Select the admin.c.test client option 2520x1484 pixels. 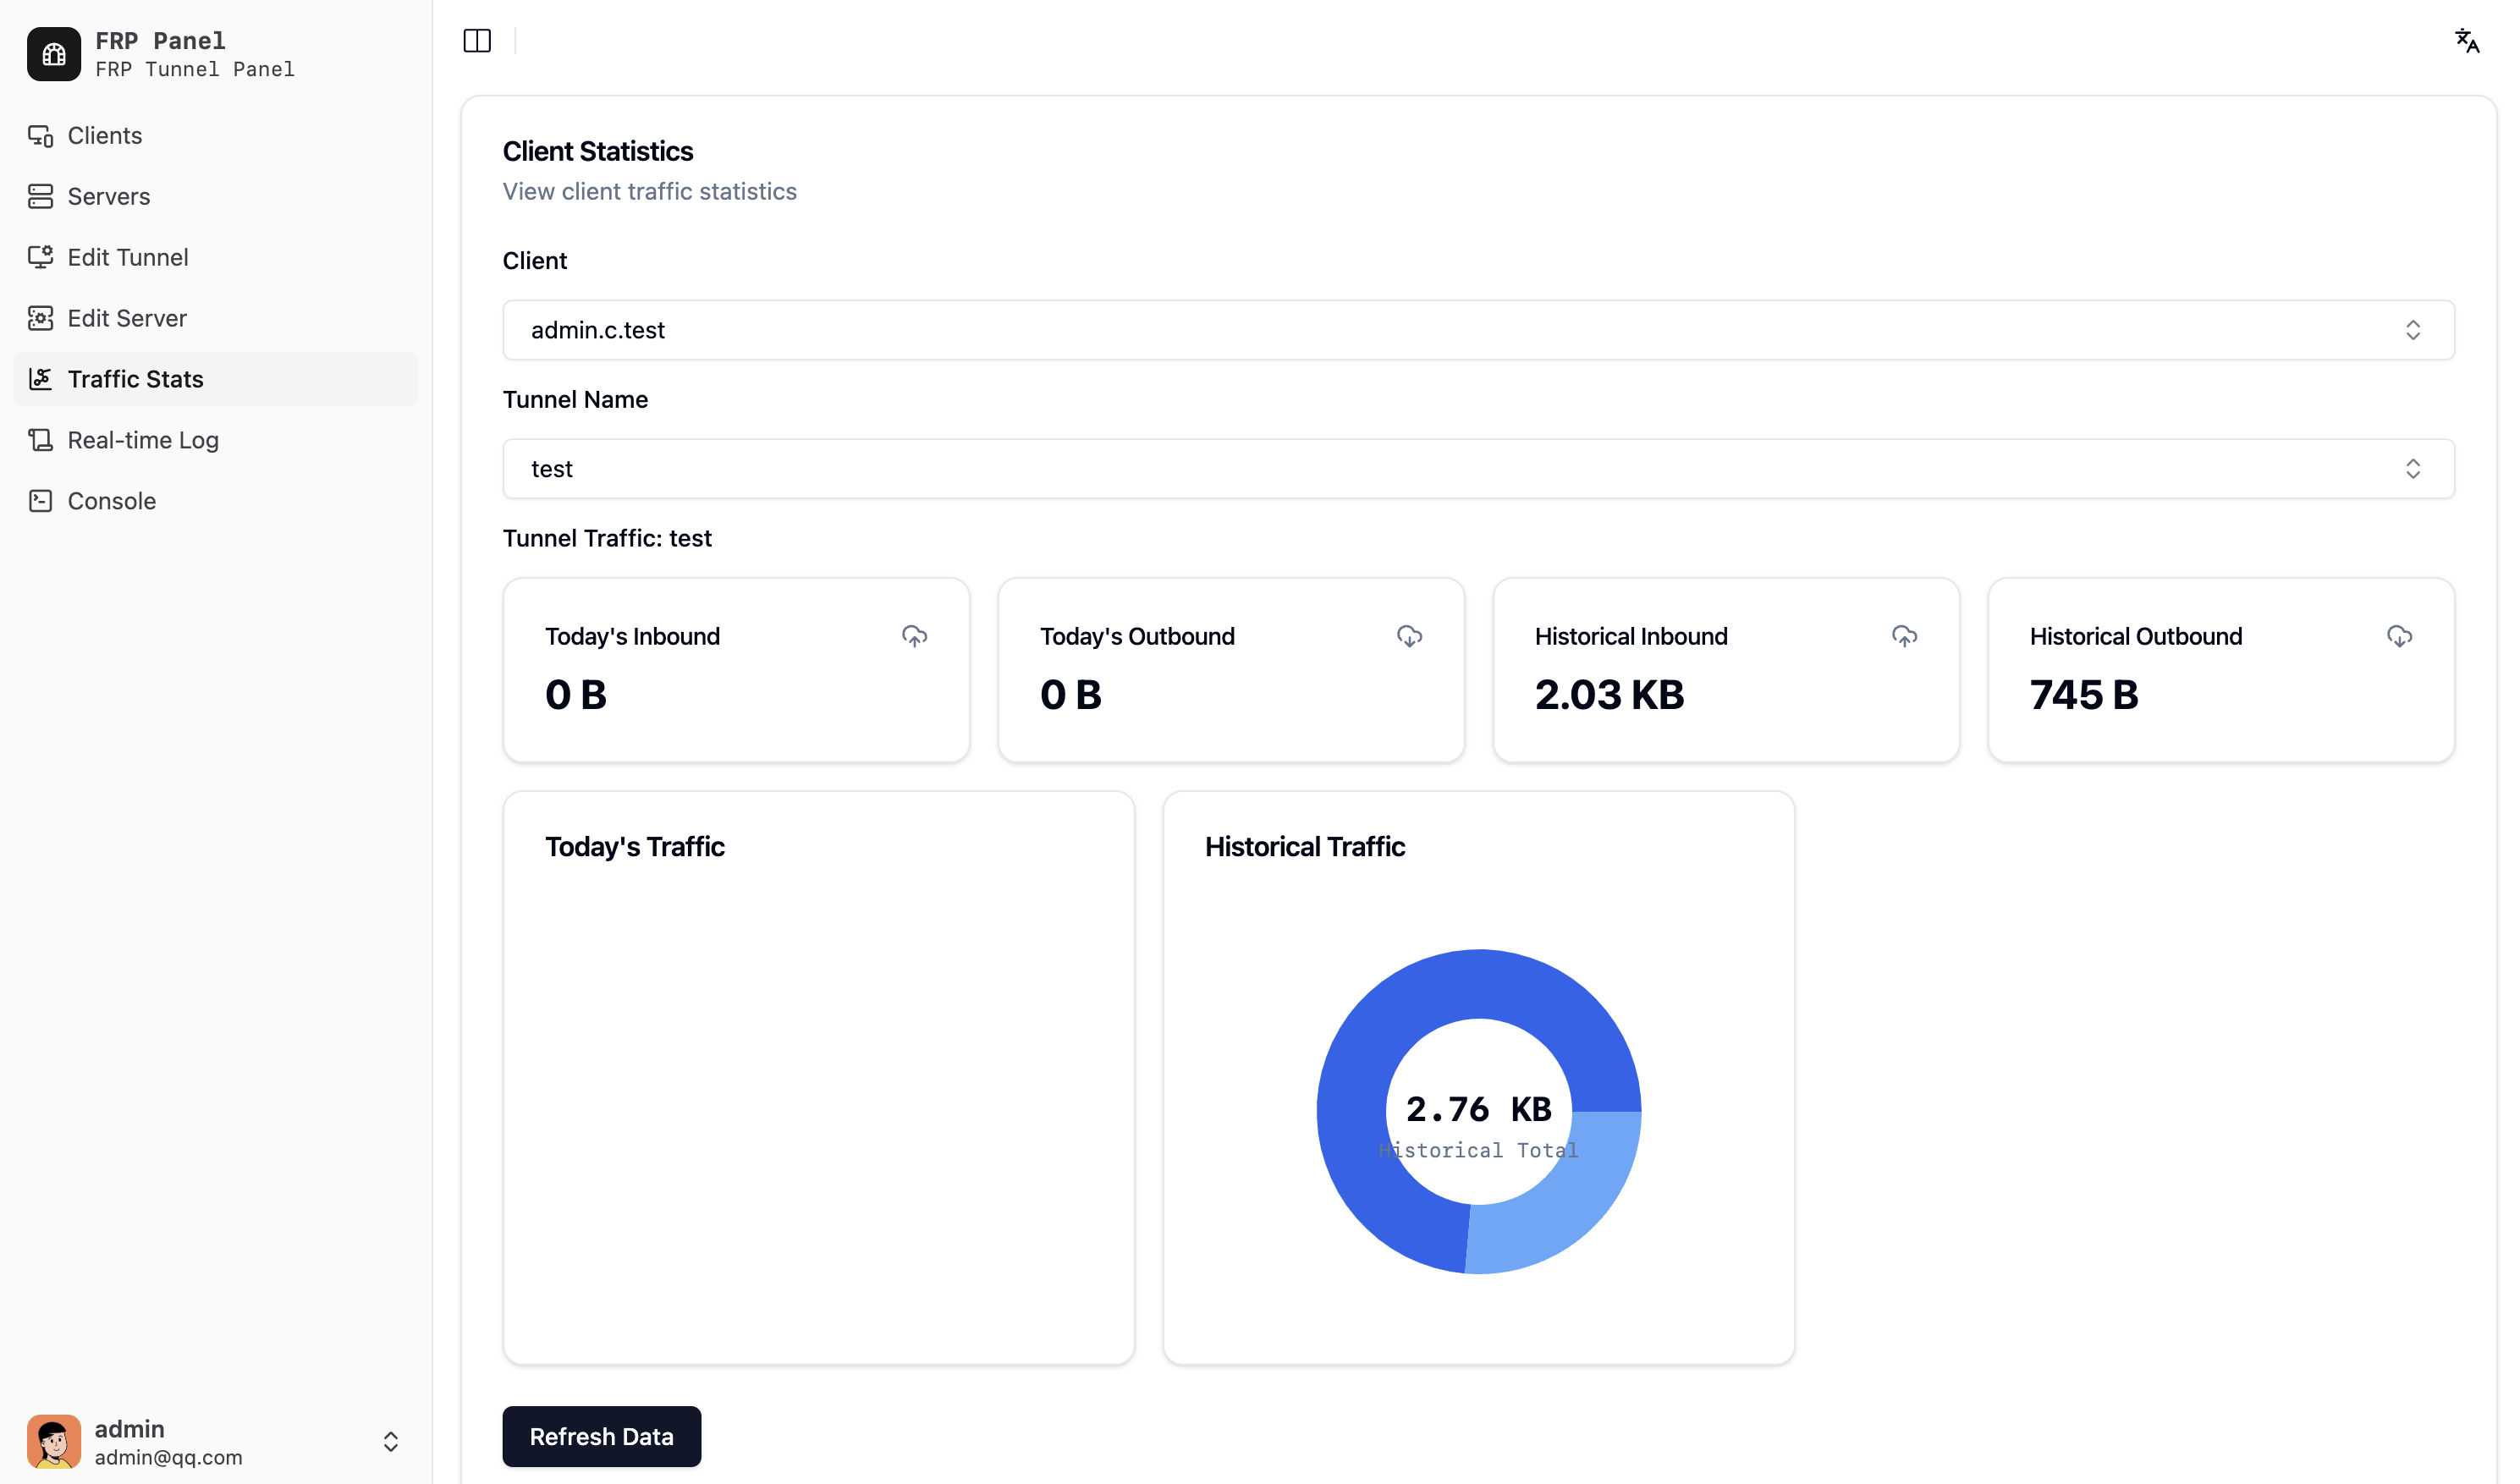click(1478, 328)
